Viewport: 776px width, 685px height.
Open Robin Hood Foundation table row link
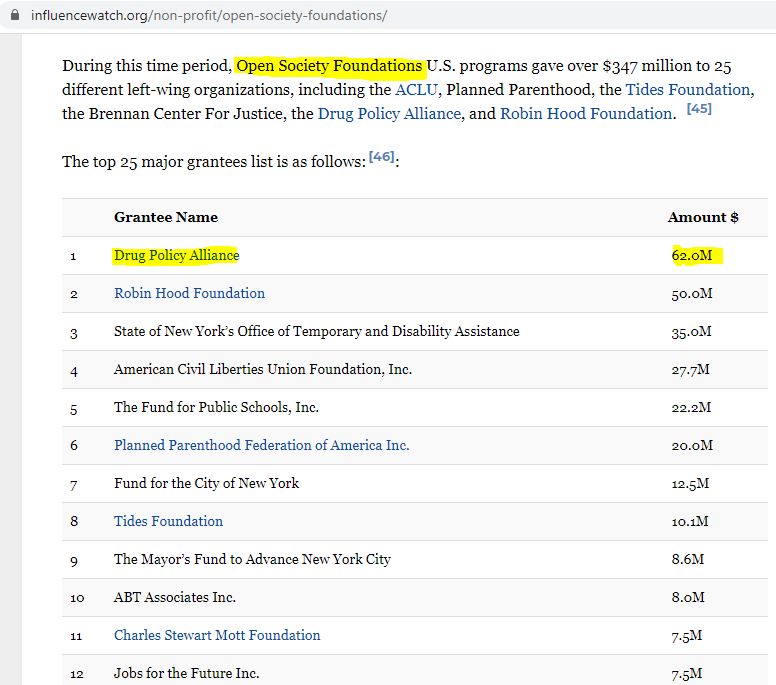tap(190, 293)
